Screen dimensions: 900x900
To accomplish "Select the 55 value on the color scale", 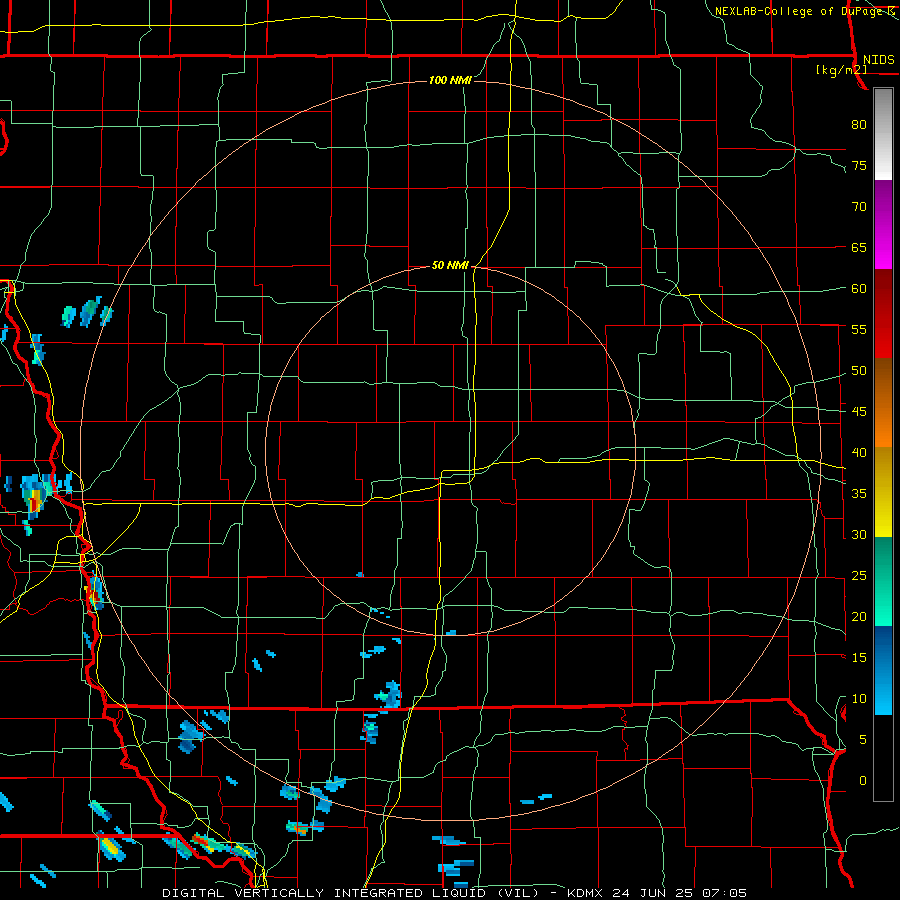I will [x=859, y=330].
